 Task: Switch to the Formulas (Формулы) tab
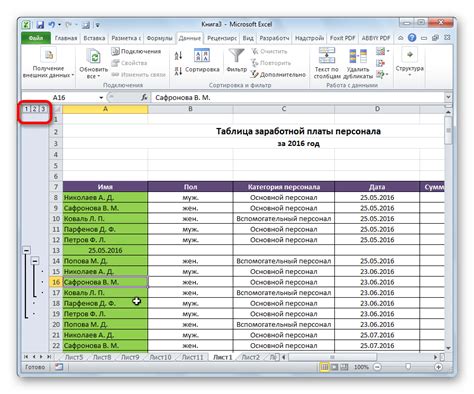pos(159,38)
